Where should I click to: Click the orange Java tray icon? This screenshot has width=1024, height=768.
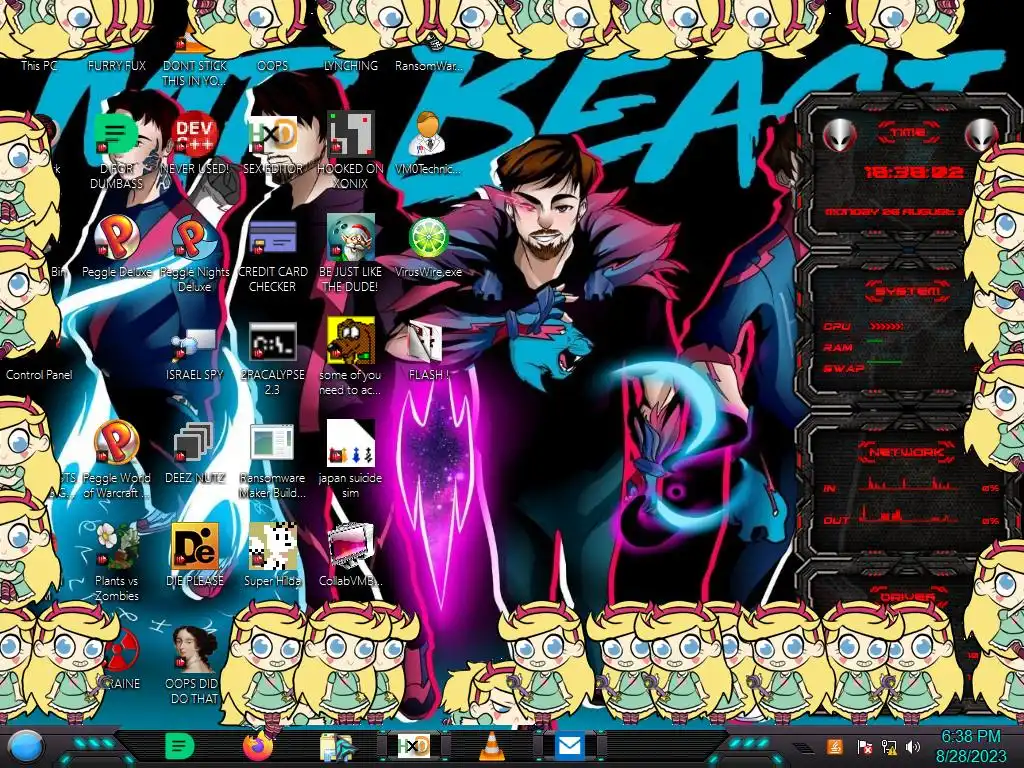click(834, 747)
